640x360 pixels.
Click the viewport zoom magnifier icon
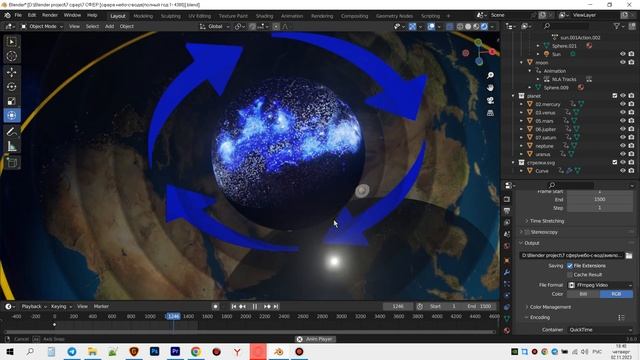tap(490, 75)
